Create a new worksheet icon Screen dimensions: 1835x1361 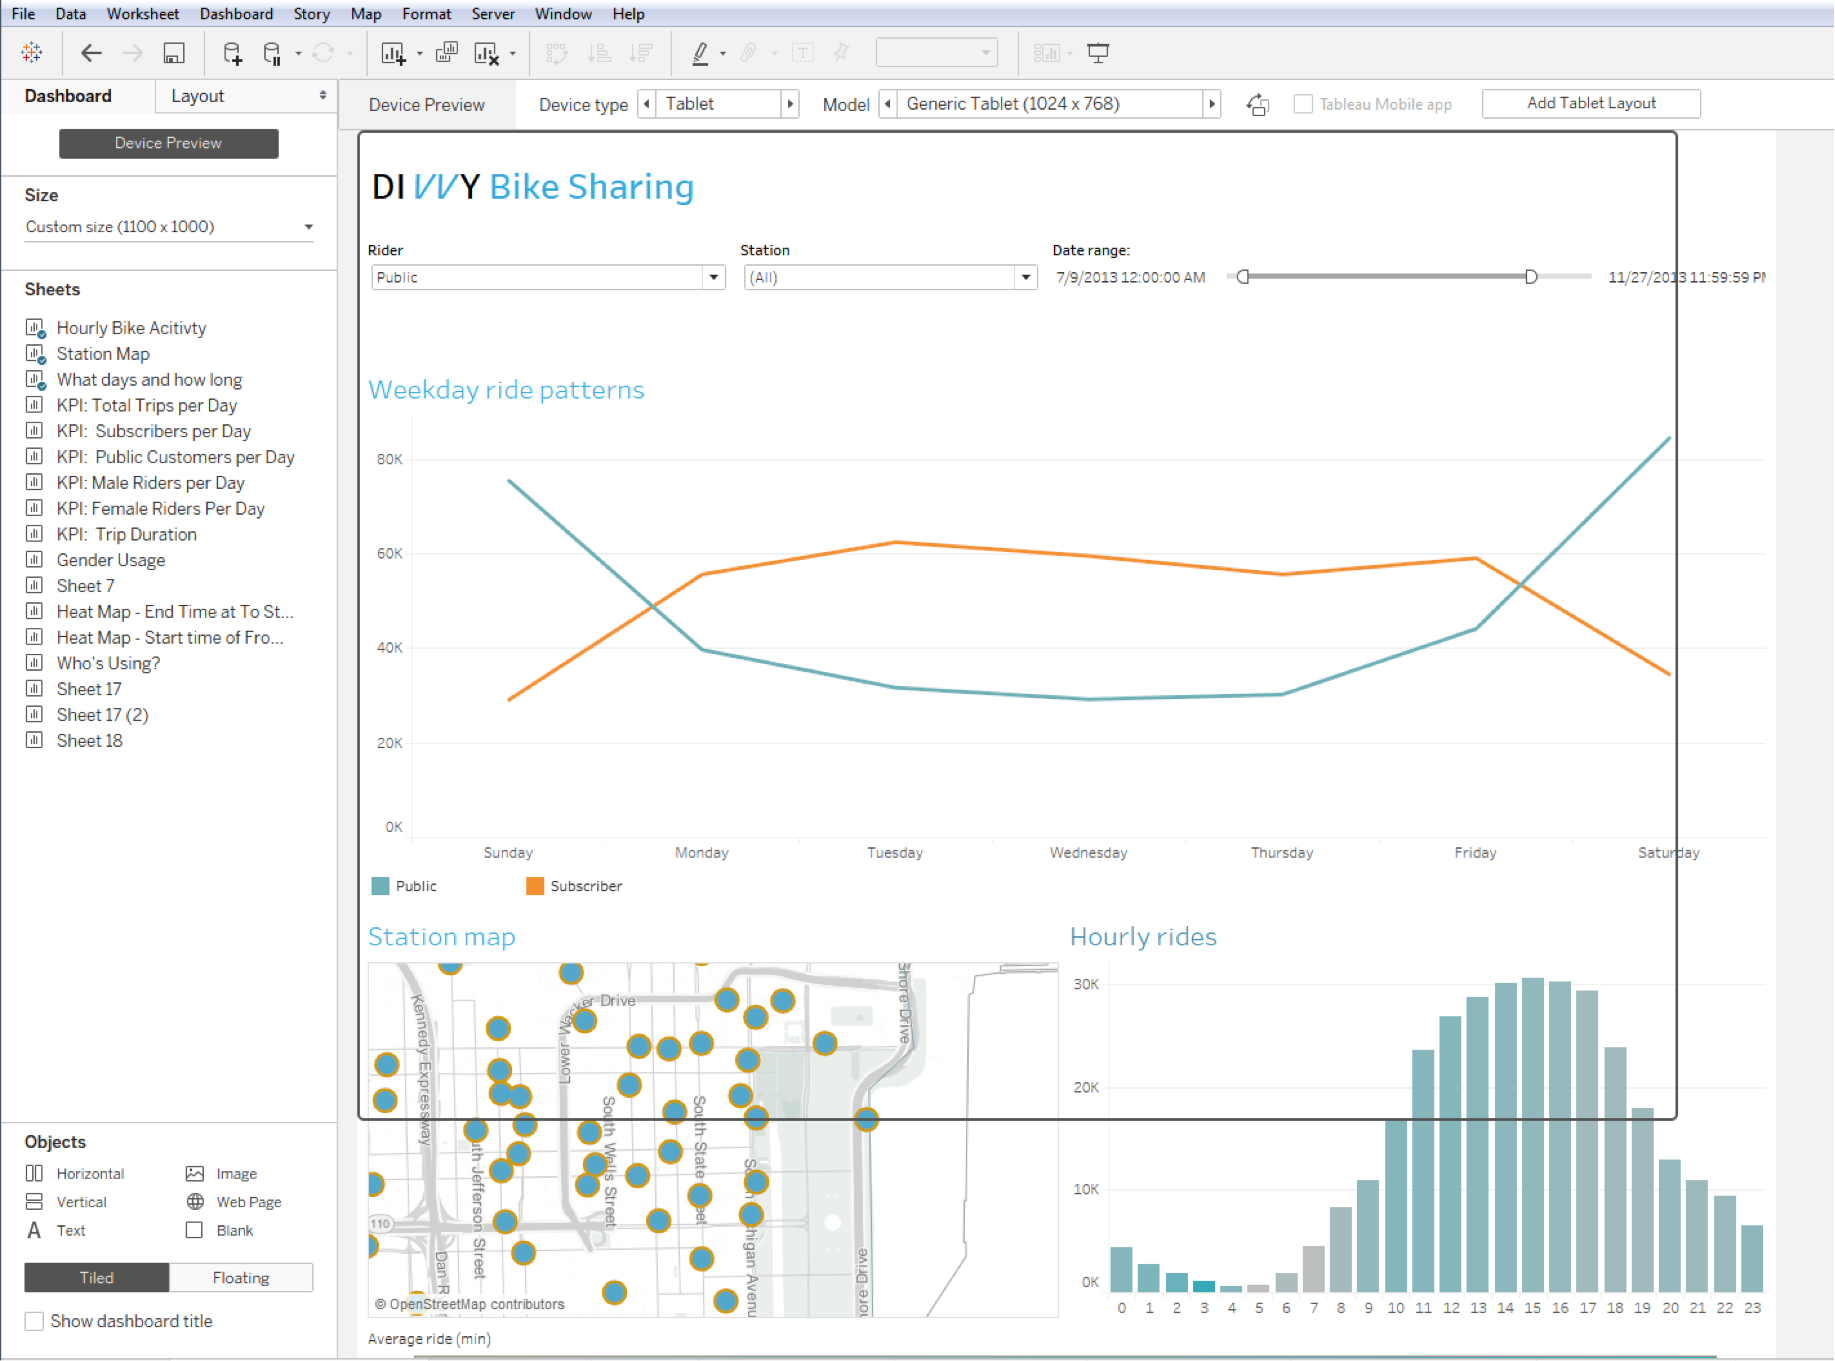pyautogui.click(x=393, y=53)
